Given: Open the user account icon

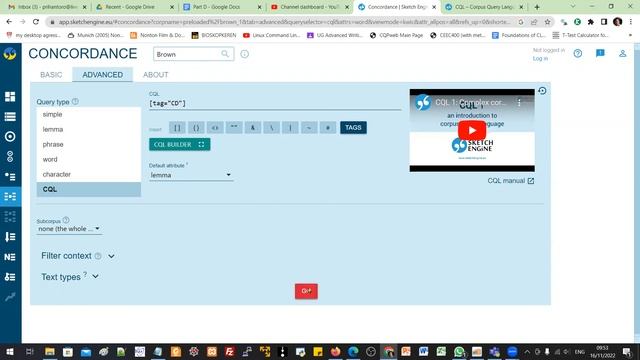Looking at the screenshot, I should (x=622, y=53).
